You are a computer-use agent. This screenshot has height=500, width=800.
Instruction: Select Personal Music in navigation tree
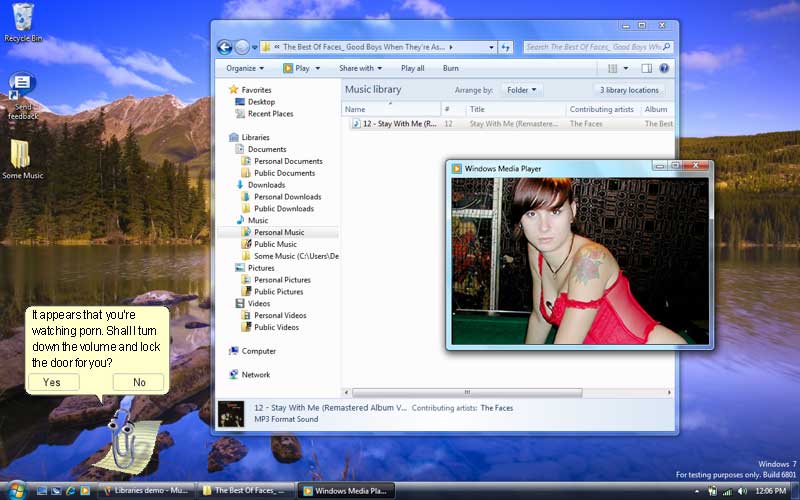279,232
